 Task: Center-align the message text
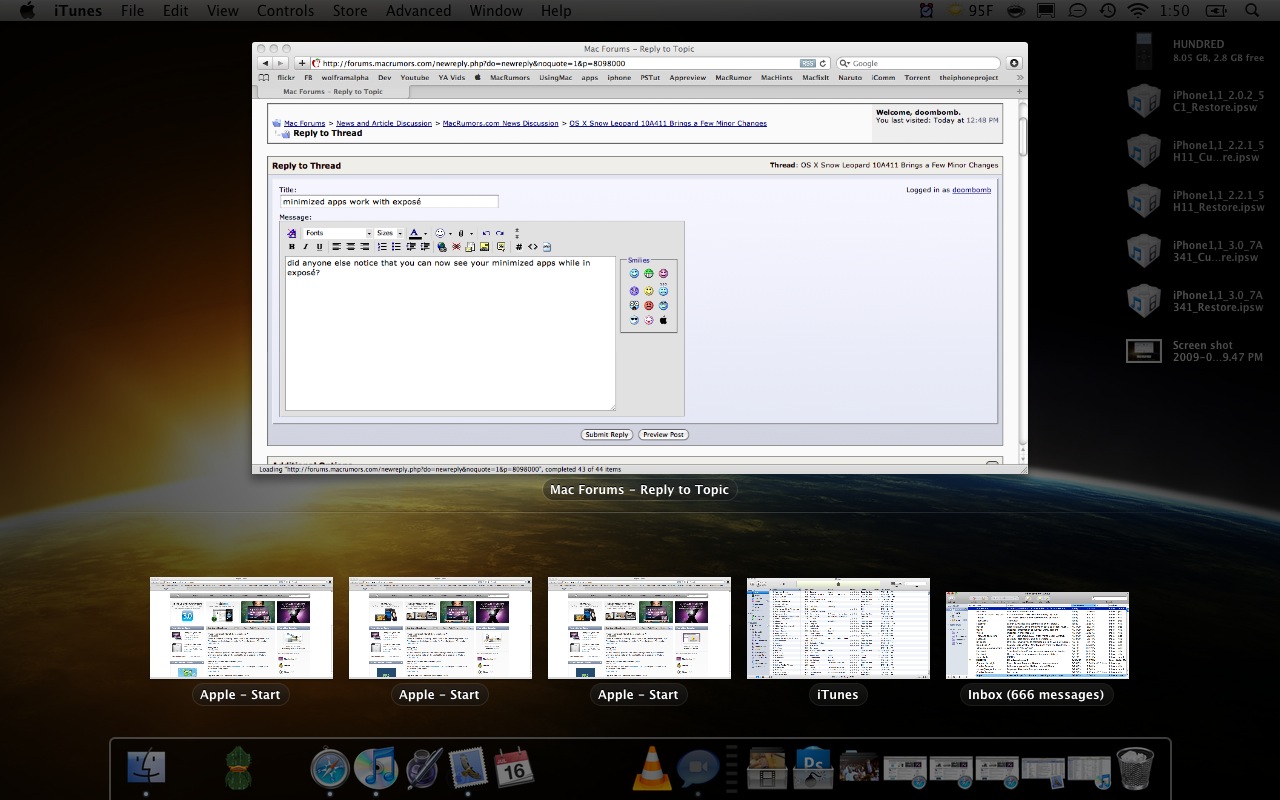tap(351, 246)
